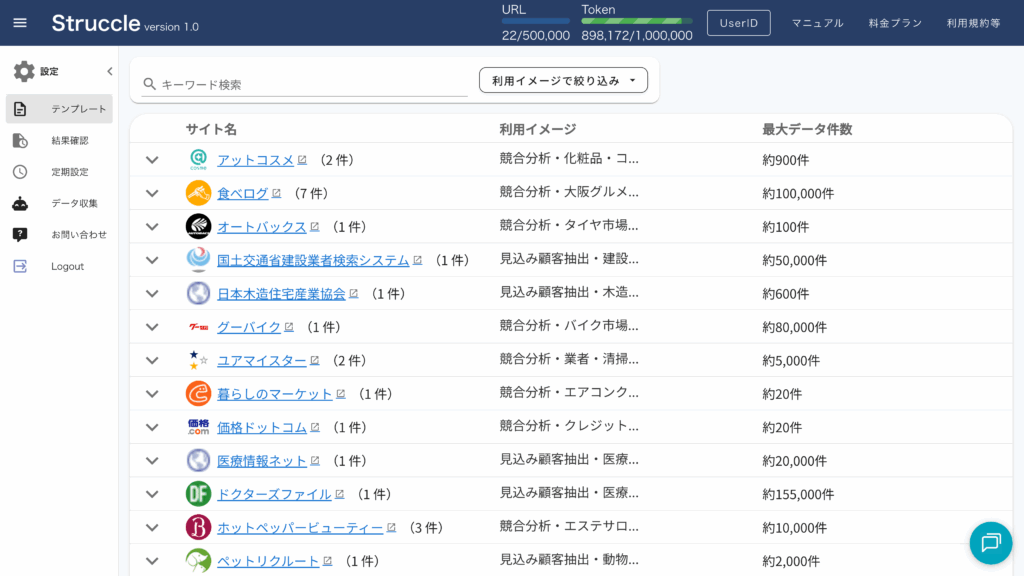Select テンプレート in the sidebar

60,109
